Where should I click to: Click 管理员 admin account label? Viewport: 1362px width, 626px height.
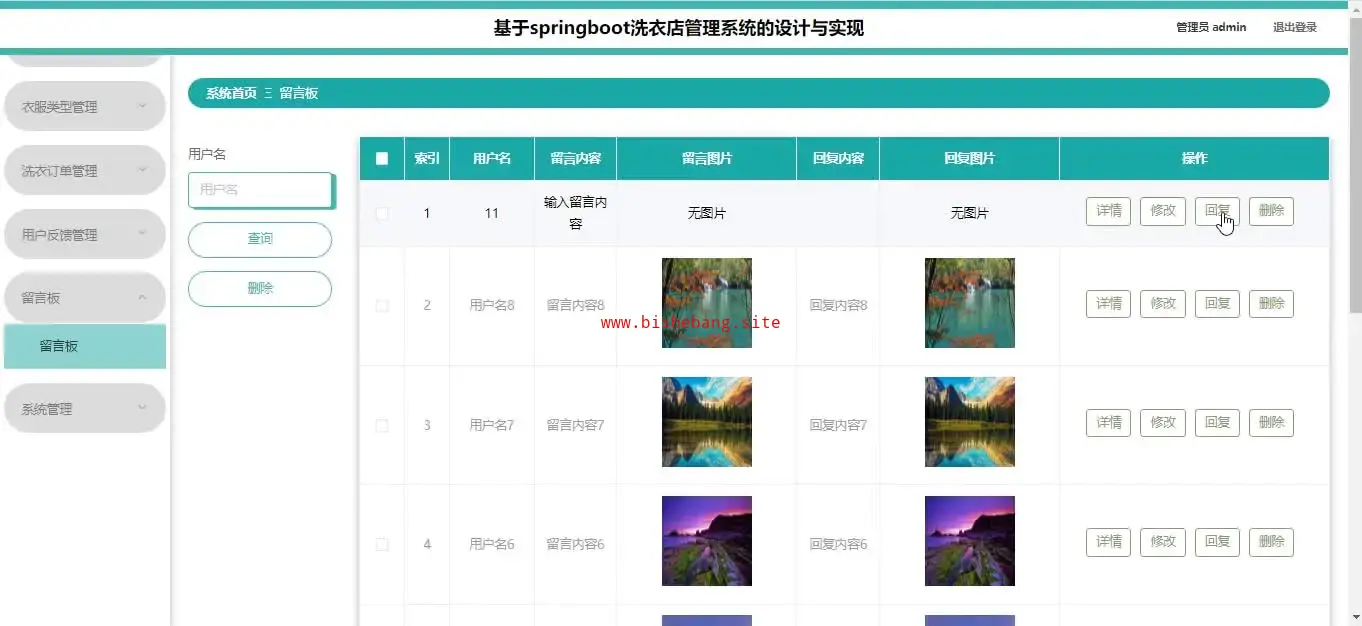pos(1211,27)
